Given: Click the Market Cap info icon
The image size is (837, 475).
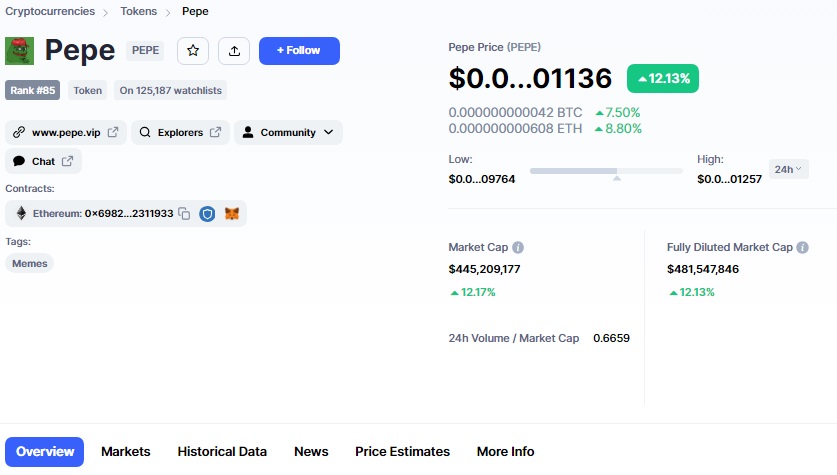Looking at the screenshot, I should (518, 247).
